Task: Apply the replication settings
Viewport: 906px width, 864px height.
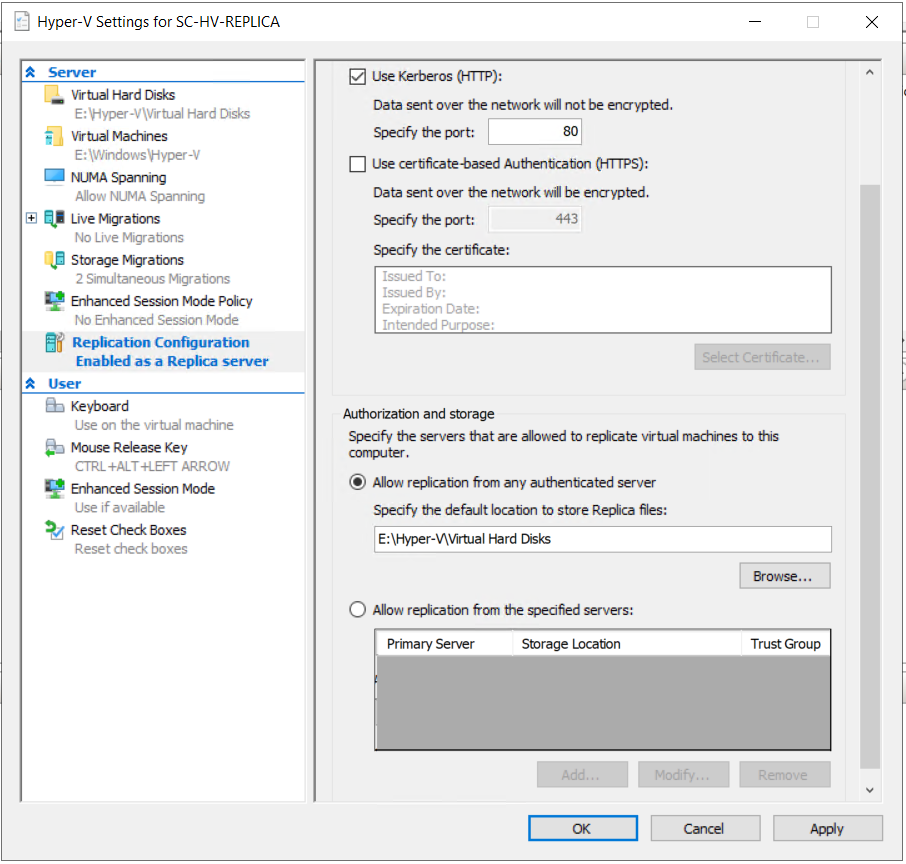Action: point(827,829)
